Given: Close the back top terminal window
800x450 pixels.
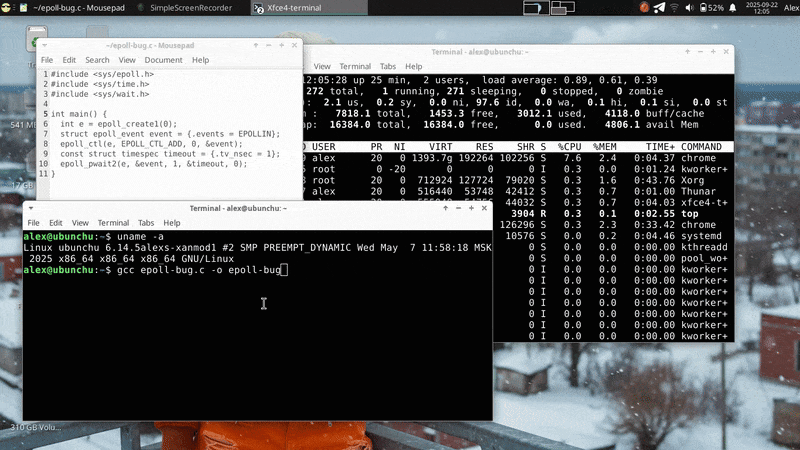Looking at the screenshot, I should point(726,52).
